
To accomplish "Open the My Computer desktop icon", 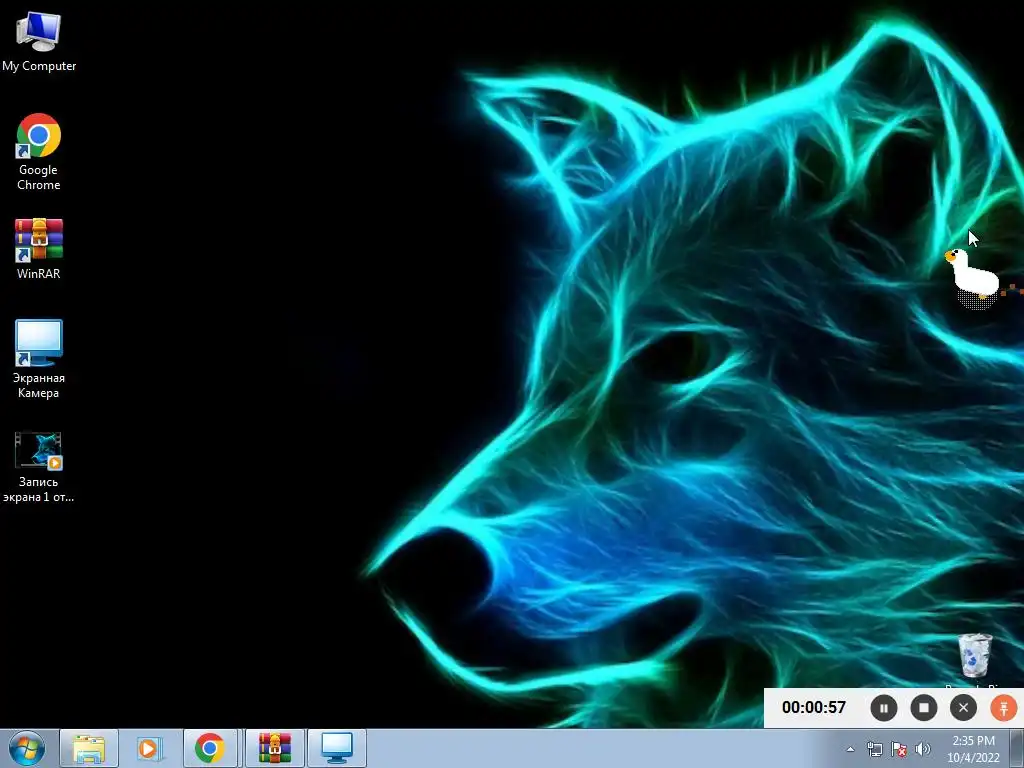I will tap(39, 40).
